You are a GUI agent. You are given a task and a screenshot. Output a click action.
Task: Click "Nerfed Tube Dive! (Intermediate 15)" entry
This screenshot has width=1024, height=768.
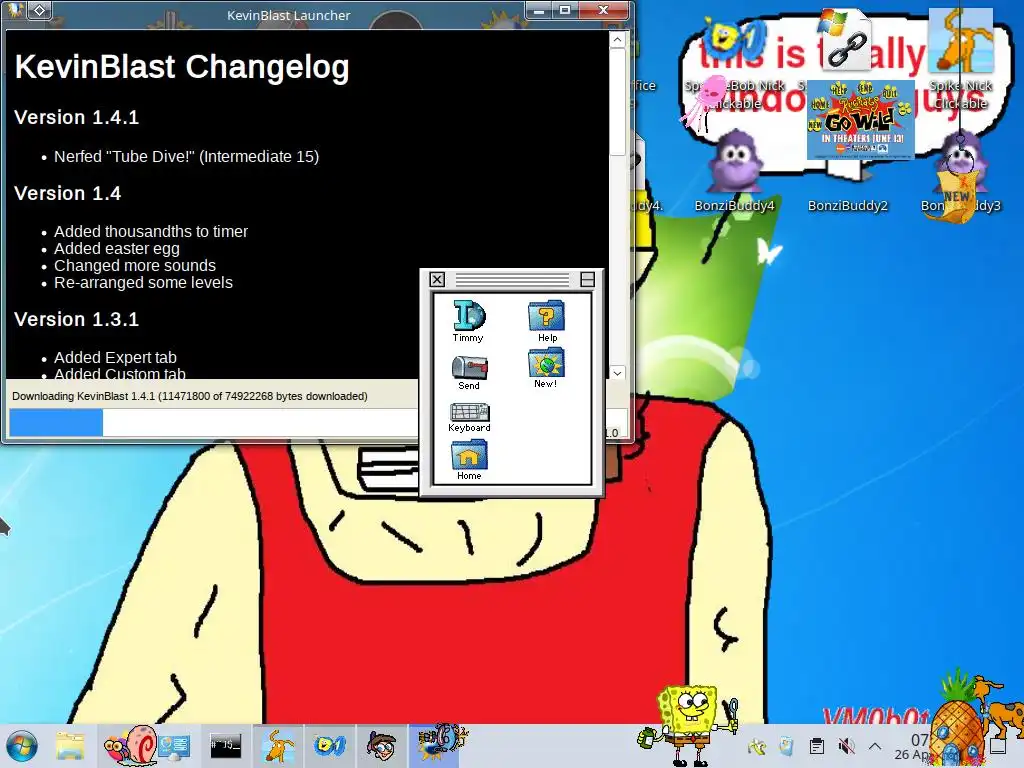click(186, 157)
